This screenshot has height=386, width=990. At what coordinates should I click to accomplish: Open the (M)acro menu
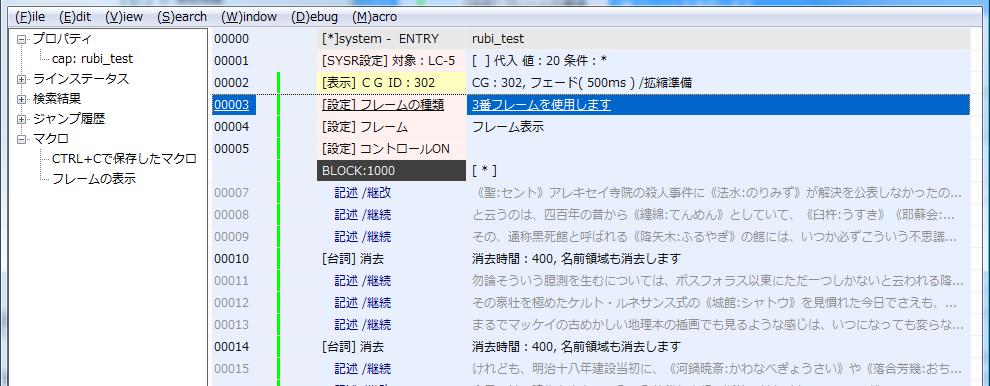coord(375,17)
